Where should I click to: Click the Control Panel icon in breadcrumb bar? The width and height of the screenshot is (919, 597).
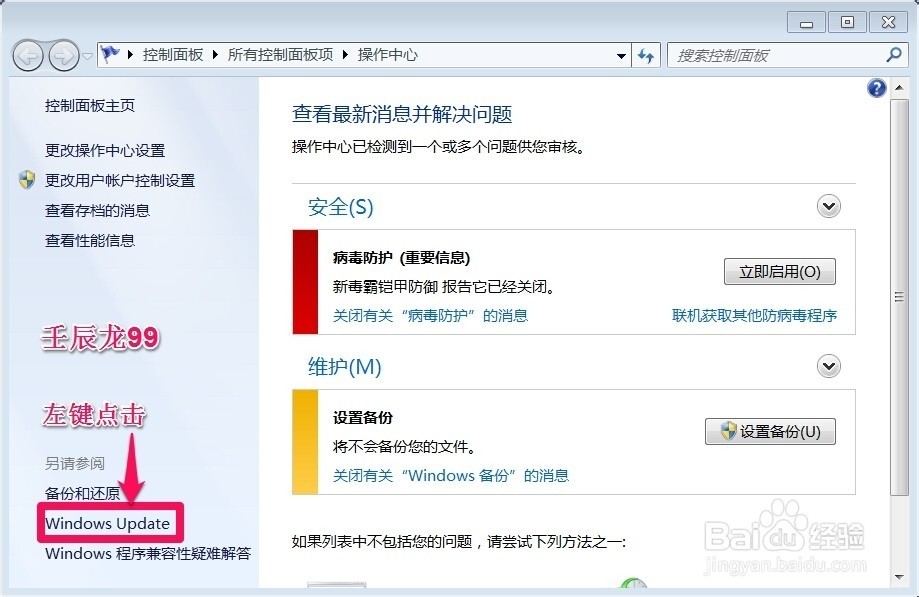click(x=110, y=54)
